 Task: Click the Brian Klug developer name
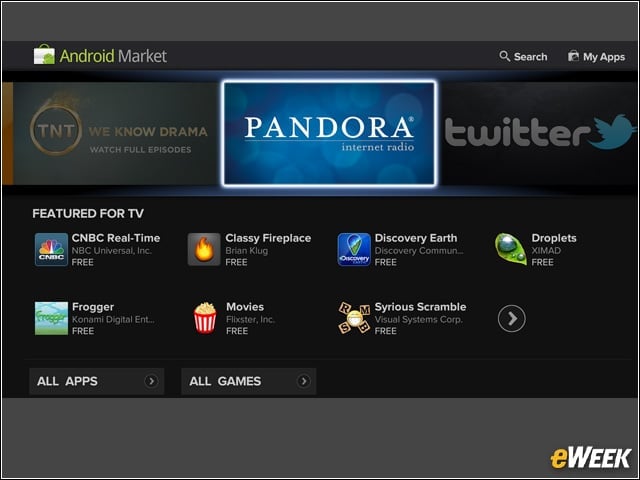(247, 251)
